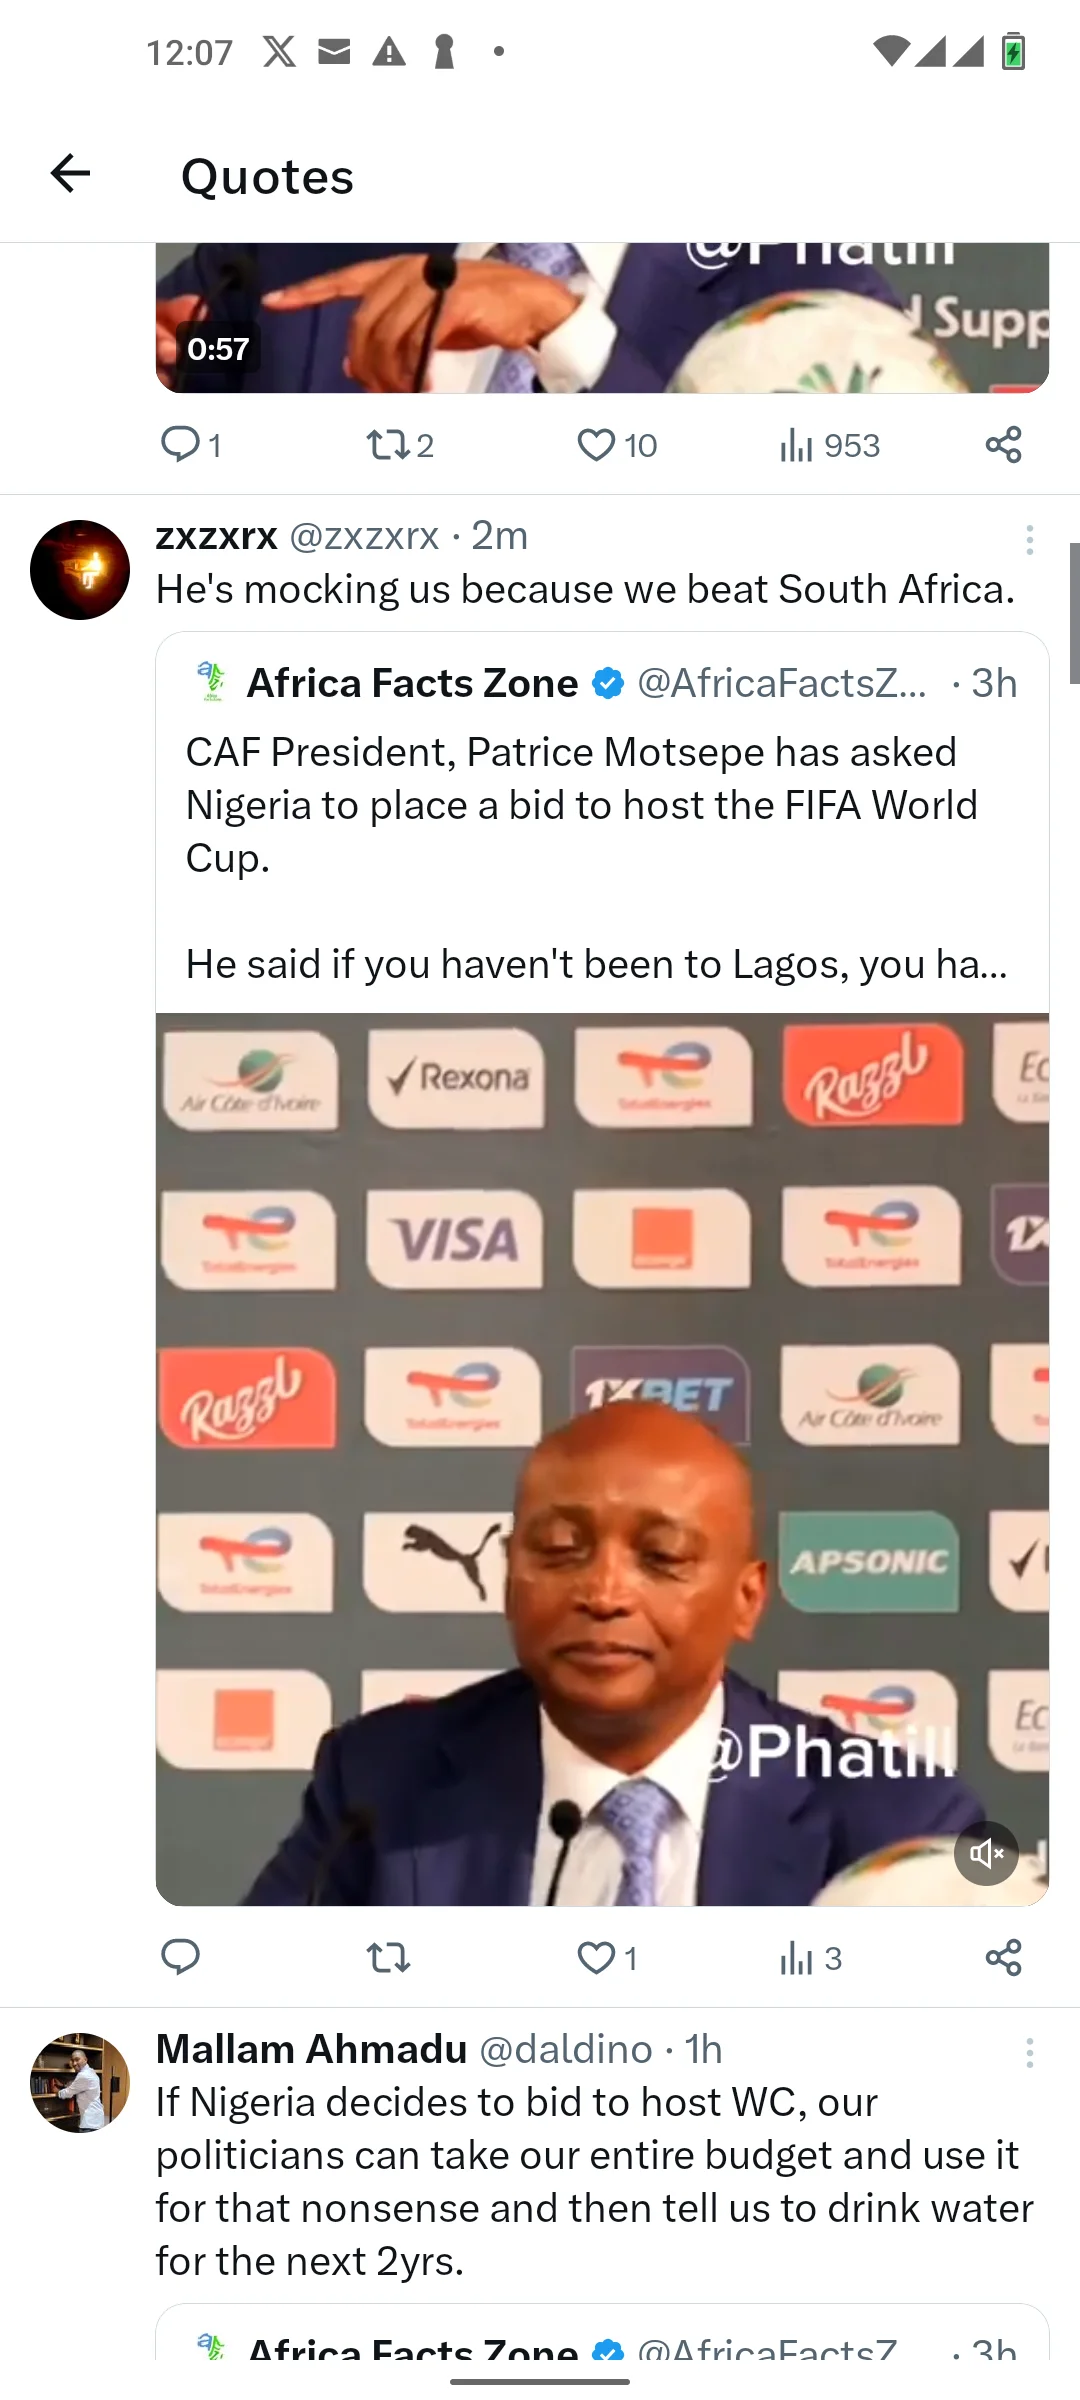Repost zxzxrx's quote post
This screenshot has width=1080, height=2400.
388,1957
